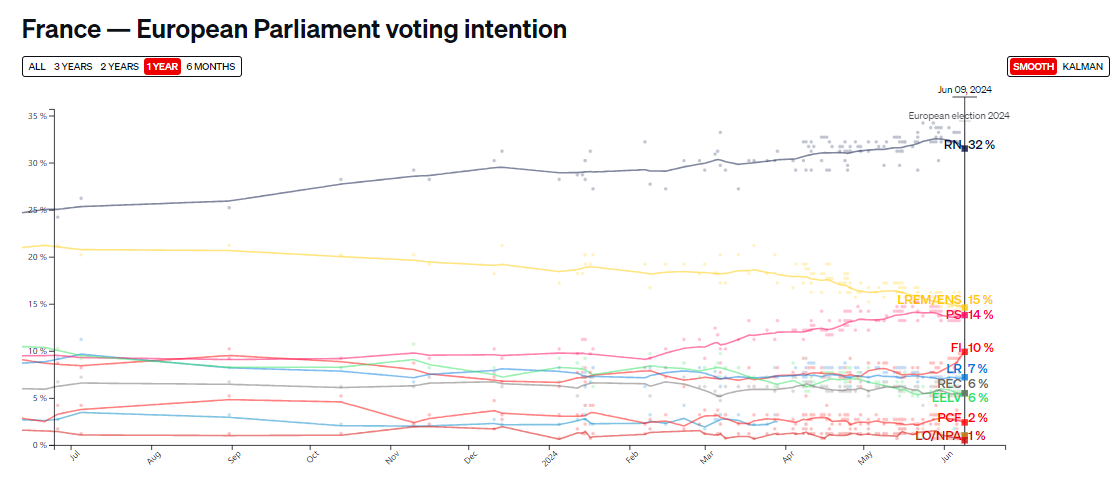Viewport: 1120px width, 477px height.
Task: Click the Jun 09, 2024 date marker
Action: point(964,90)
